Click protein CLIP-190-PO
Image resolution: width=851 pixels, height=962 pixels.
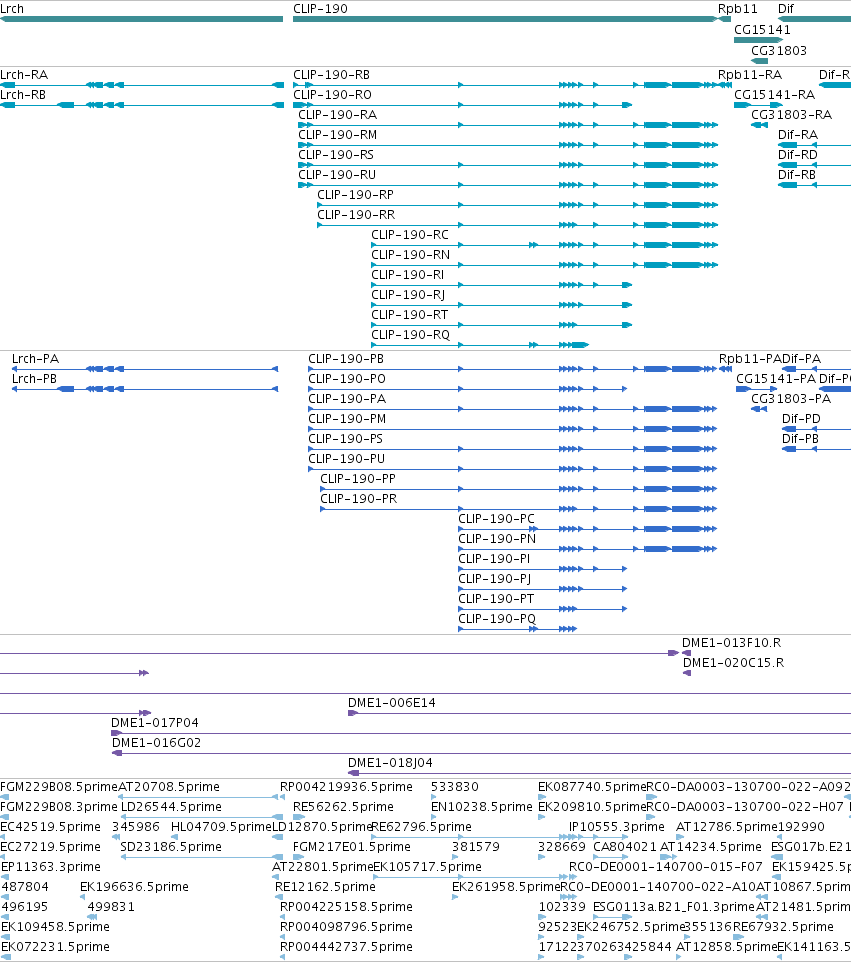[347, 379]
